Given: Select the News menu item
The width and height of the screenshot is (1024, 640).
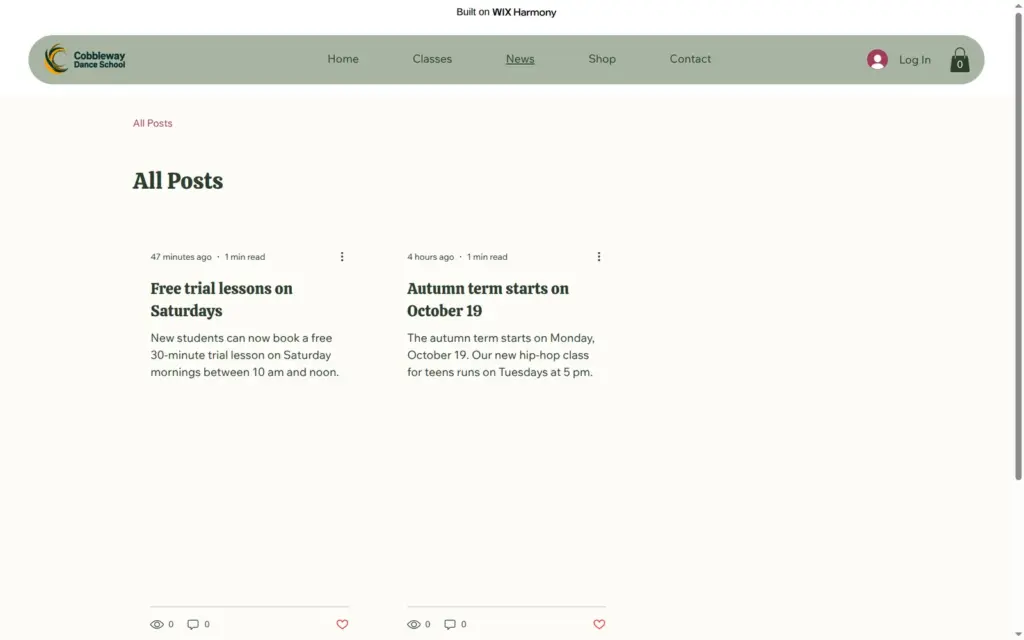Looking at the screenshot, I should point(520,59).
